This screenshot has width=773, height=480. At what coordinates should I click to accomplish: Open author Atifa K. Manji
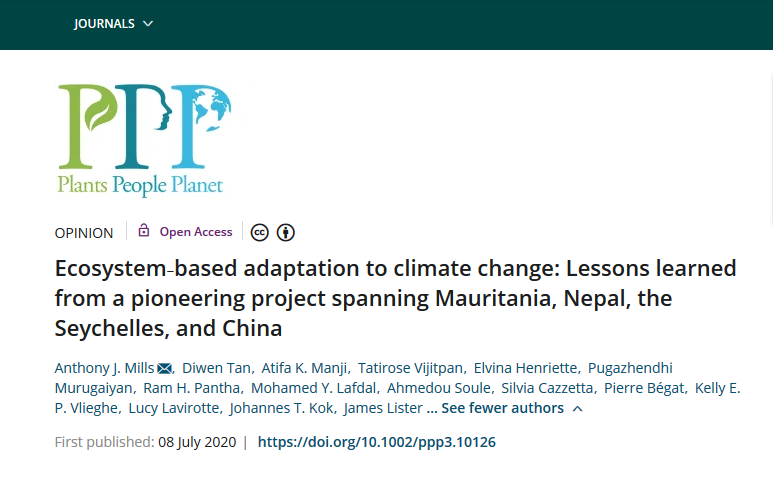(x=304, y=368)
